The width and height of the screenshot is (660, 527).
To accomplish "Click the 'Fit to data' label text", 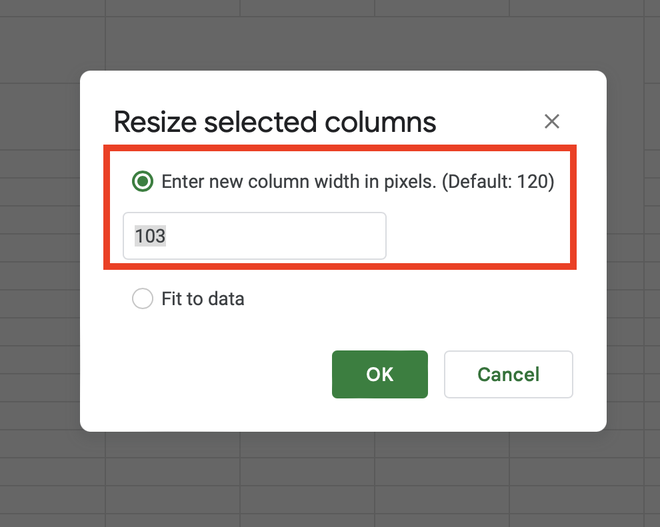I will click(x=203, y=298).
